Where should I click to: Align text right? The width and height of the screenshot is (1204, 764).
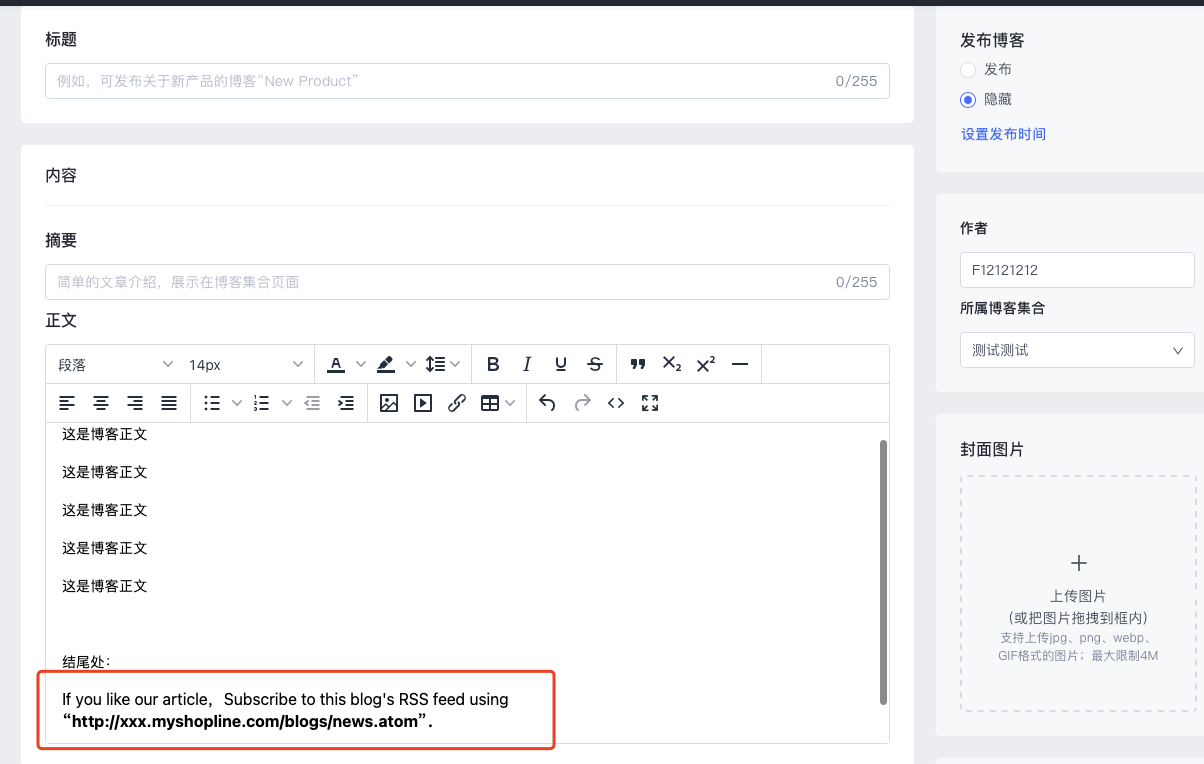(135, 403)
